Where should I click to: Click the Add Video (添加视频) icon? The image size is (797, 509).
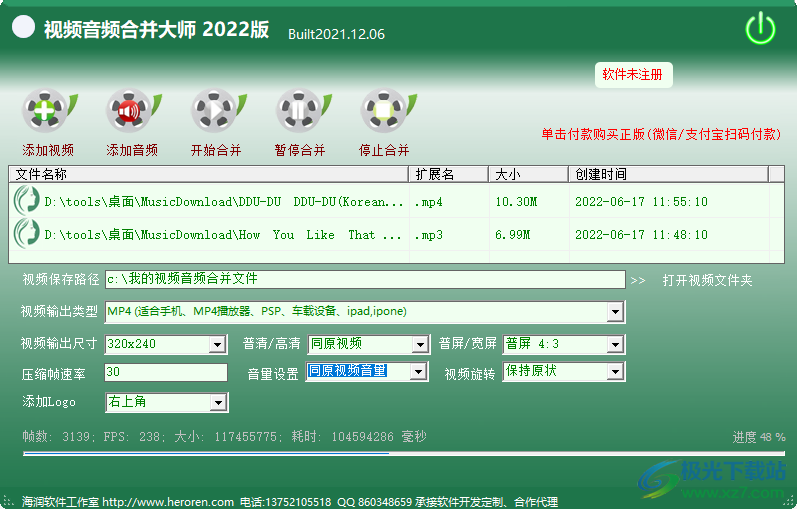(49, 111)
